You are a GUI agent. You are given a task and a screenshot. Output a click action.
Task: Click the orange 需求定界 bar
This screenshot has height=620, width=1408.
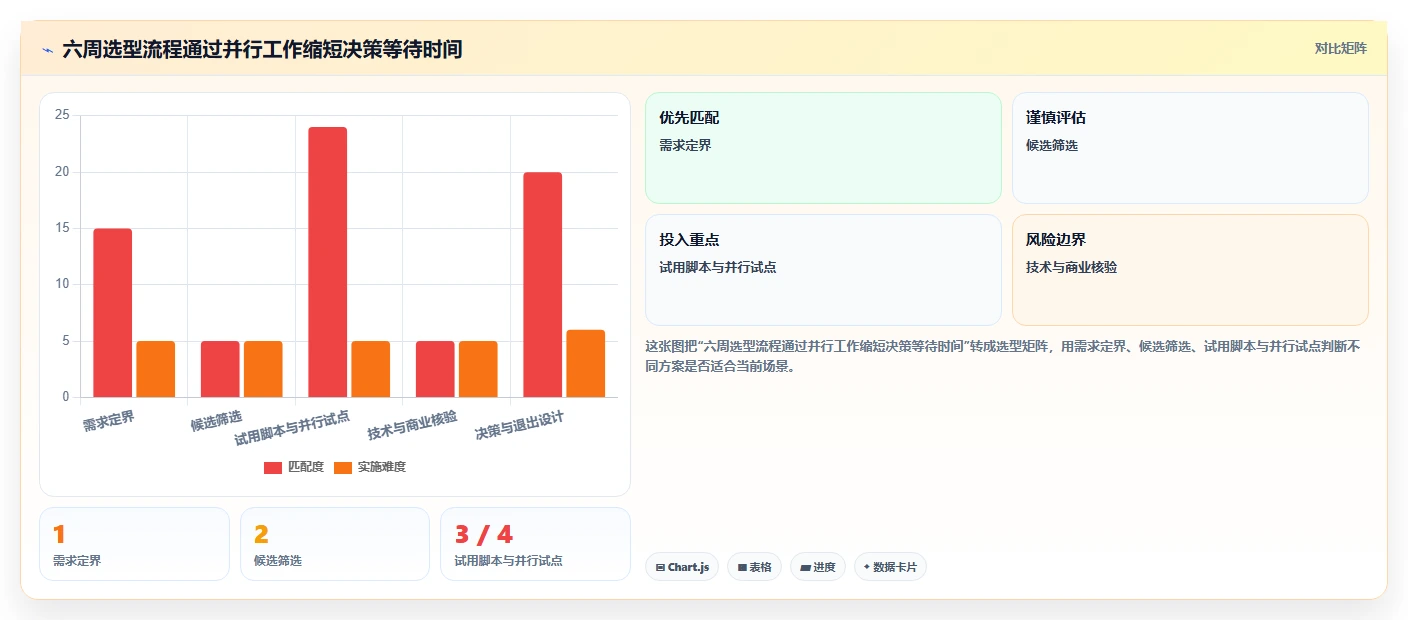(156, 369)
